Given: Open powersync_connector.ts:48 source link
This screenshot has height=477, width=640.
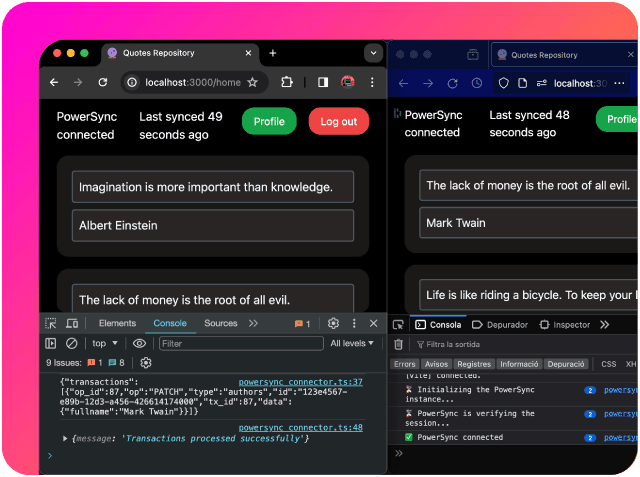Looking at the screenshot, I should pos(300,428).
